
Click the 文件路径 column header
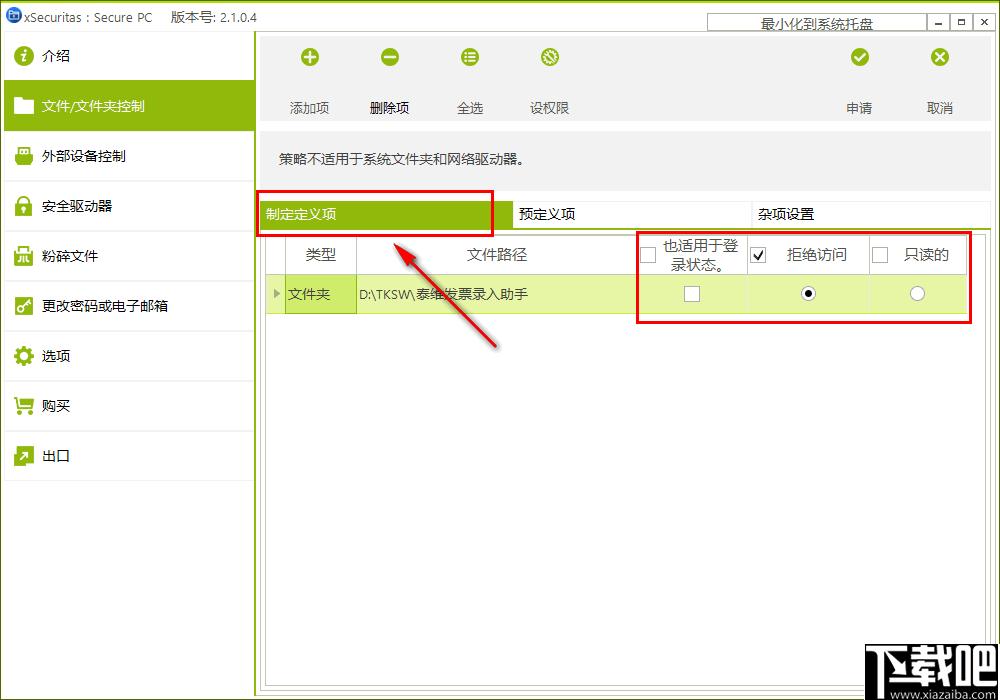coord(497,255)
